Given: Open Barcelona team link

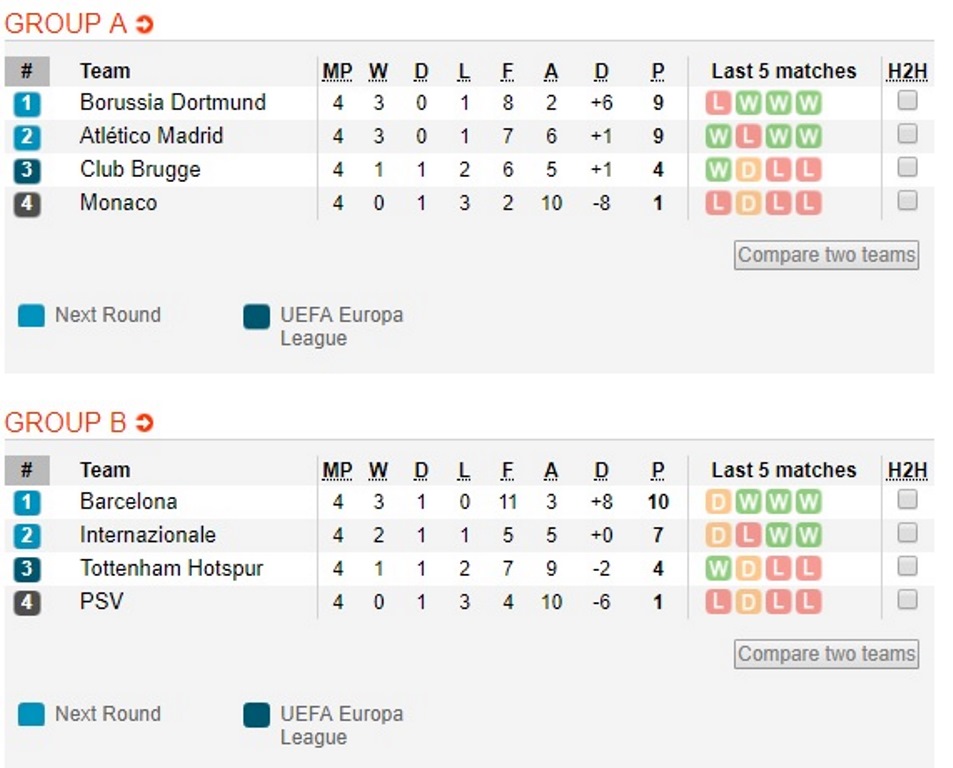Looking at the screenshot, I should [128, 502].
